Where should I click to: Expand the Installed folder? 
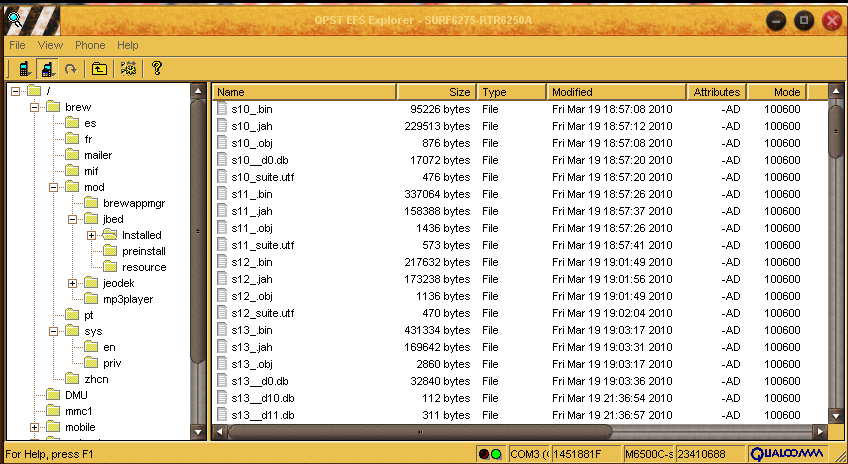[x=91, y=235]
